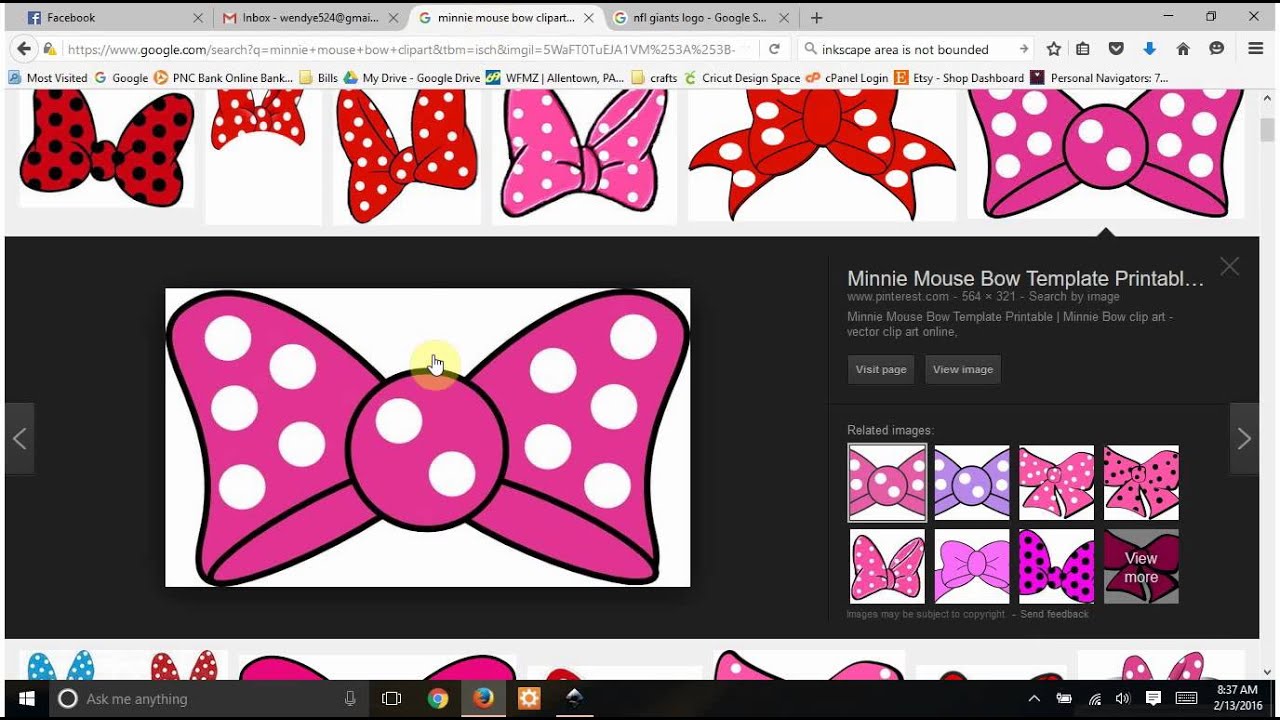Close the image preview panel X
Viewport: 1280px width, 720px height.
1230,266
